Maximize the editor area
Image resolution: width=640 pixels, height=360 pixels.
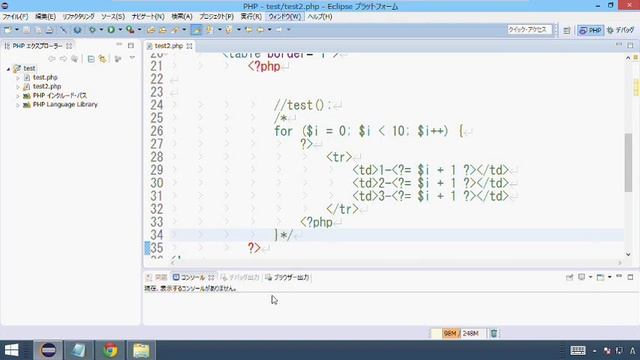click(630, 45)
